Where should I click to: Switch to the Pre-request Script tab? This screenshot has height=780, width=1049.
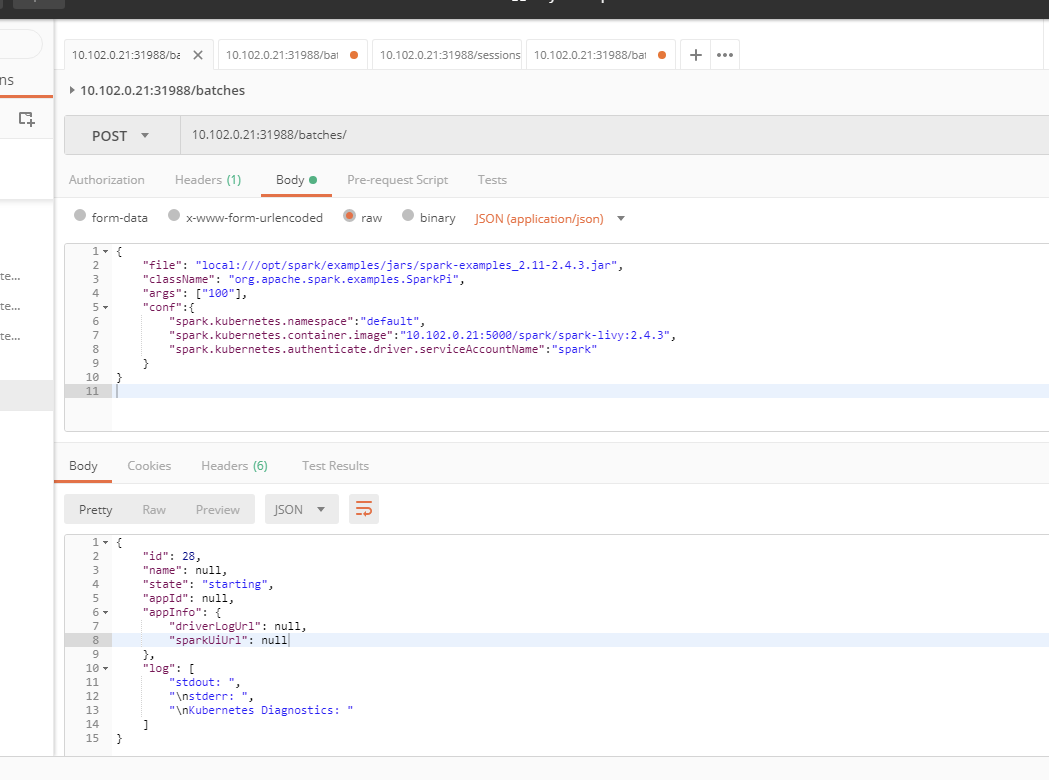coord(397,180)
